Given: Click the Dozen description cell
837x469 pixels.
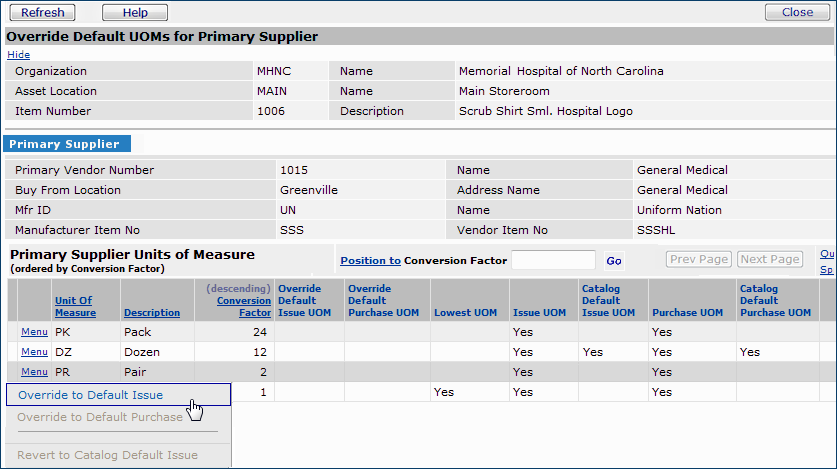Looking at the screenshot, I should (143, 352).
